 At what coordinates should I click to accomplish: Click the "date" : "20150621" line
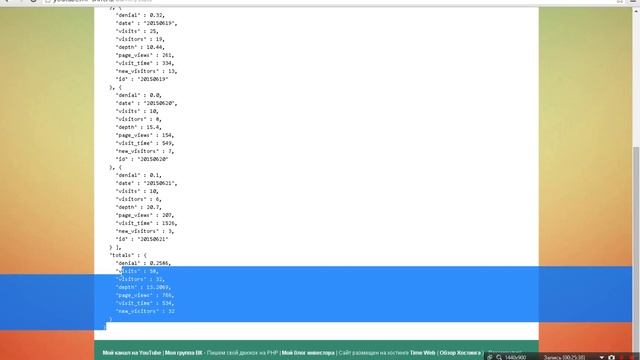pyautogui.click(x=147, y=183)
